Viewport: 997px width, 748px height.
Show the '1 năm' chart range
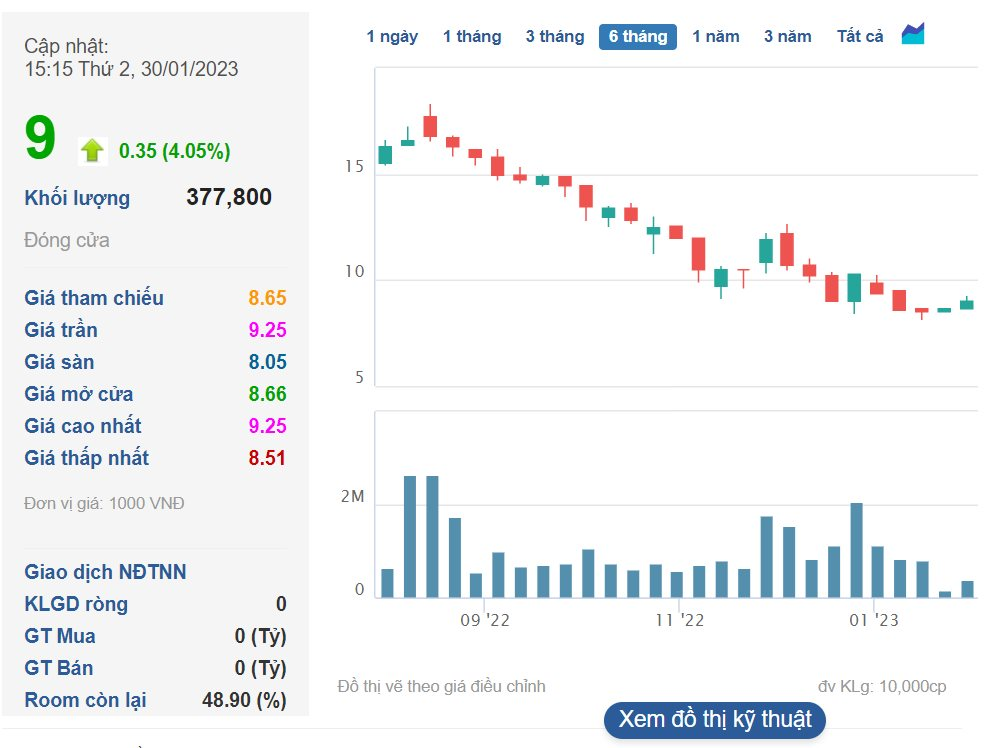(716, 37)
